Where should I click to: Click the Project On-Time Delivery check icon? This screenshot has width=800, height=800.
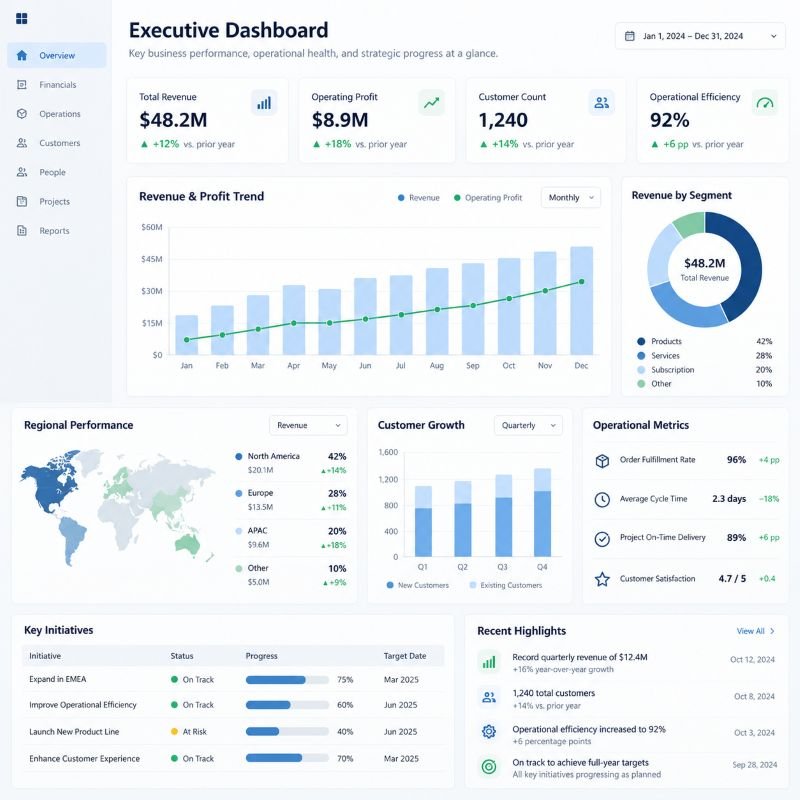(x=602, y=539)
